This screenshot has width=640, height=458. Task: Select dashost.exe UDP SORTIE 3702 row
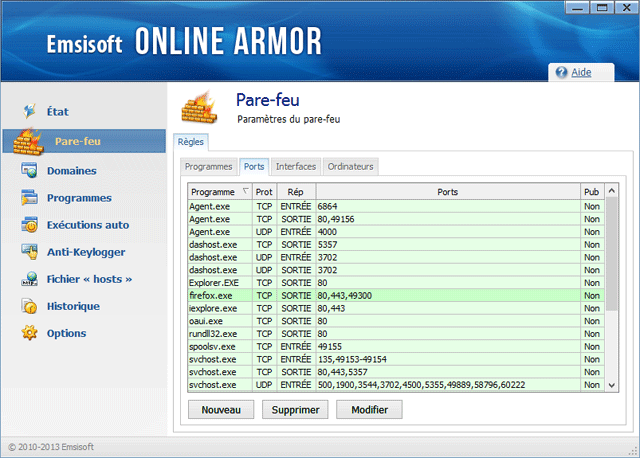(396, 270)
